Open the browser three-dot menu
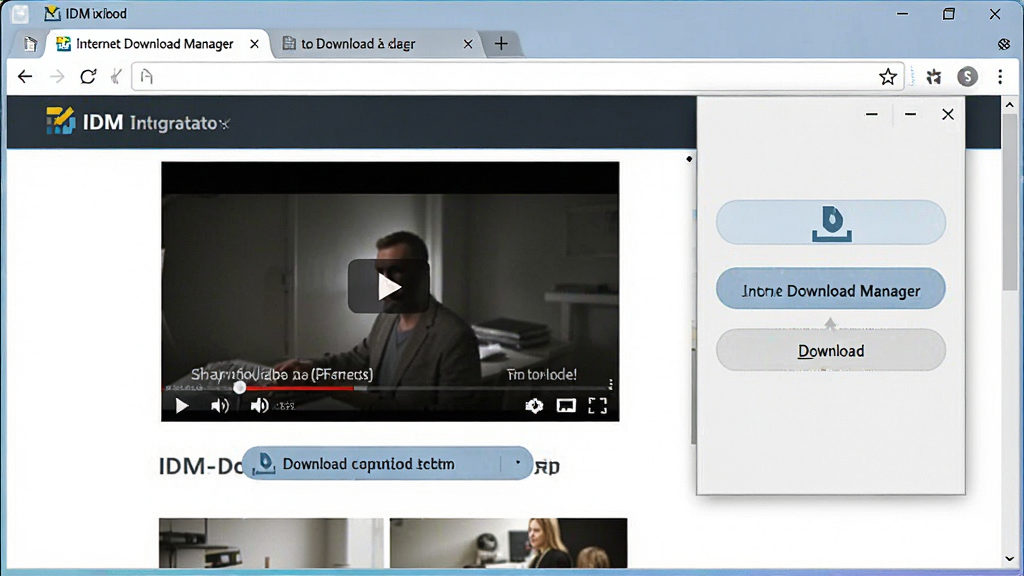The image size is (1024, 576). [1000, 77]
